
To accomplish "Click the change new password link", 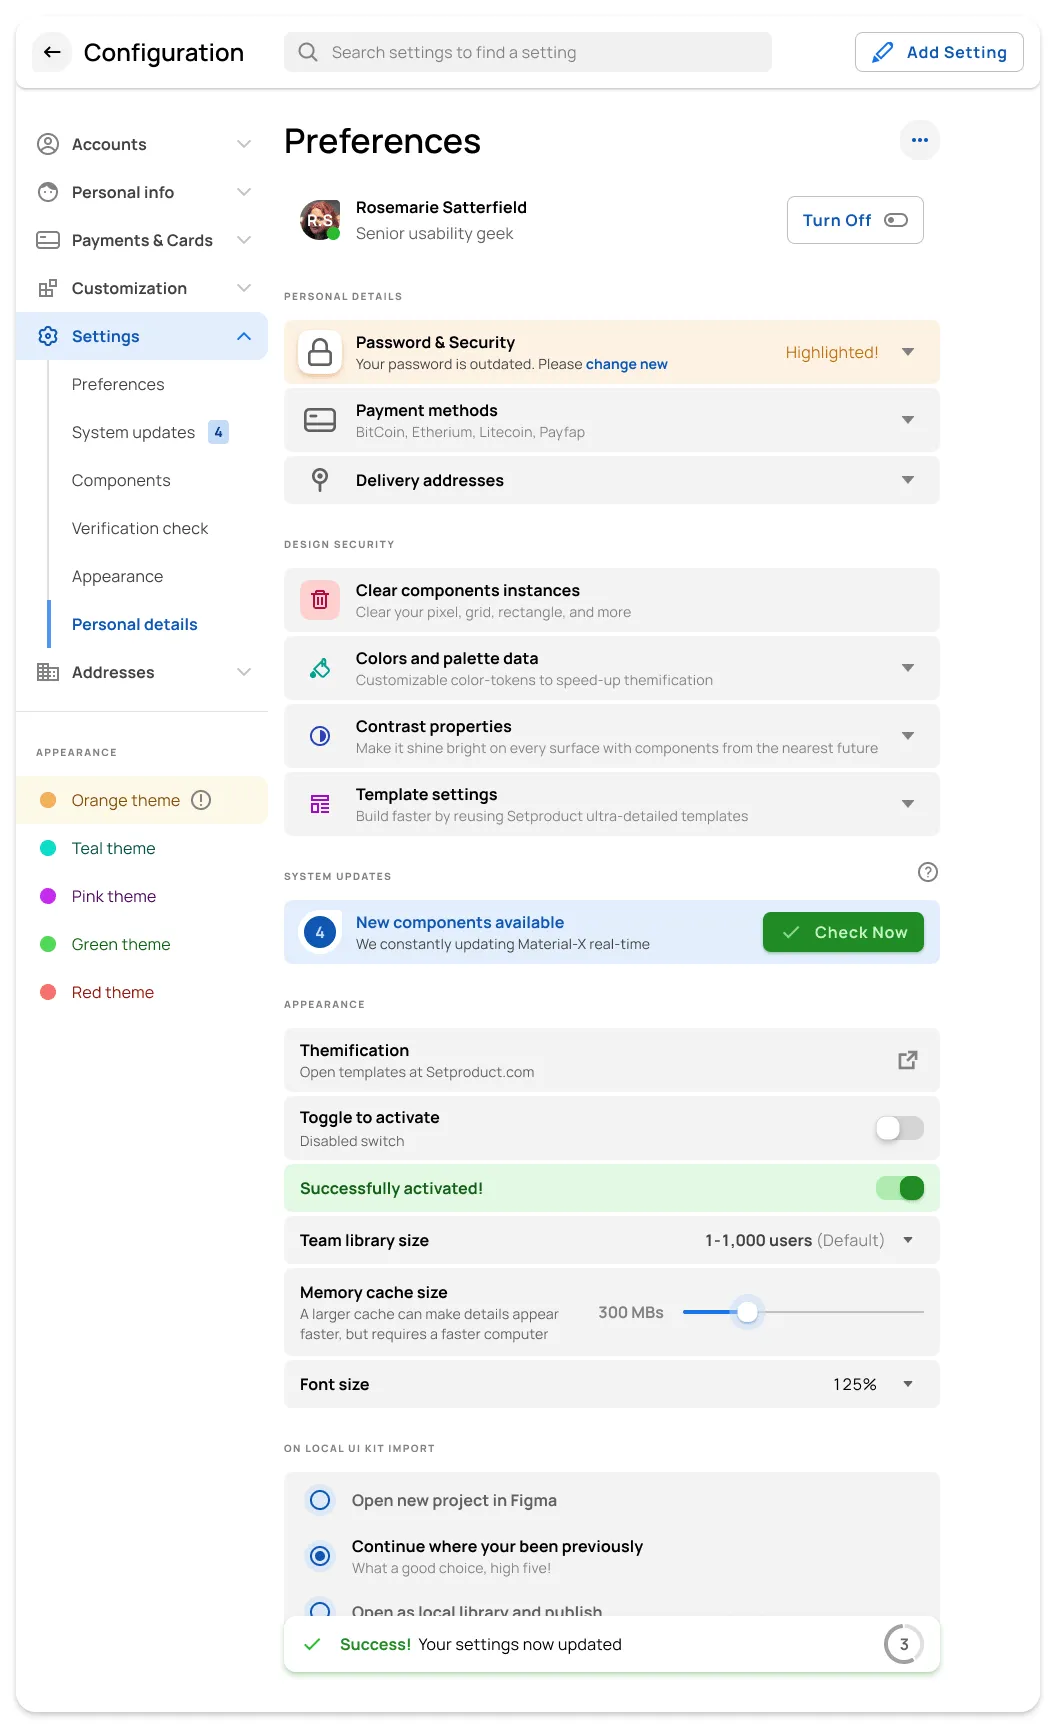I will (626, 364).
